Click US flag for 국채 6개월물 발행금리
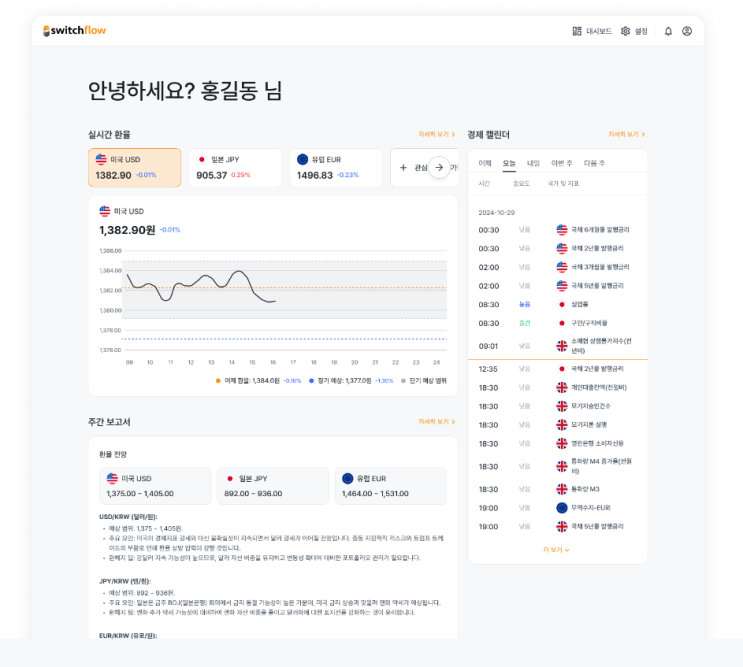This screenshot has width=743, height=667. click(562, 230)
